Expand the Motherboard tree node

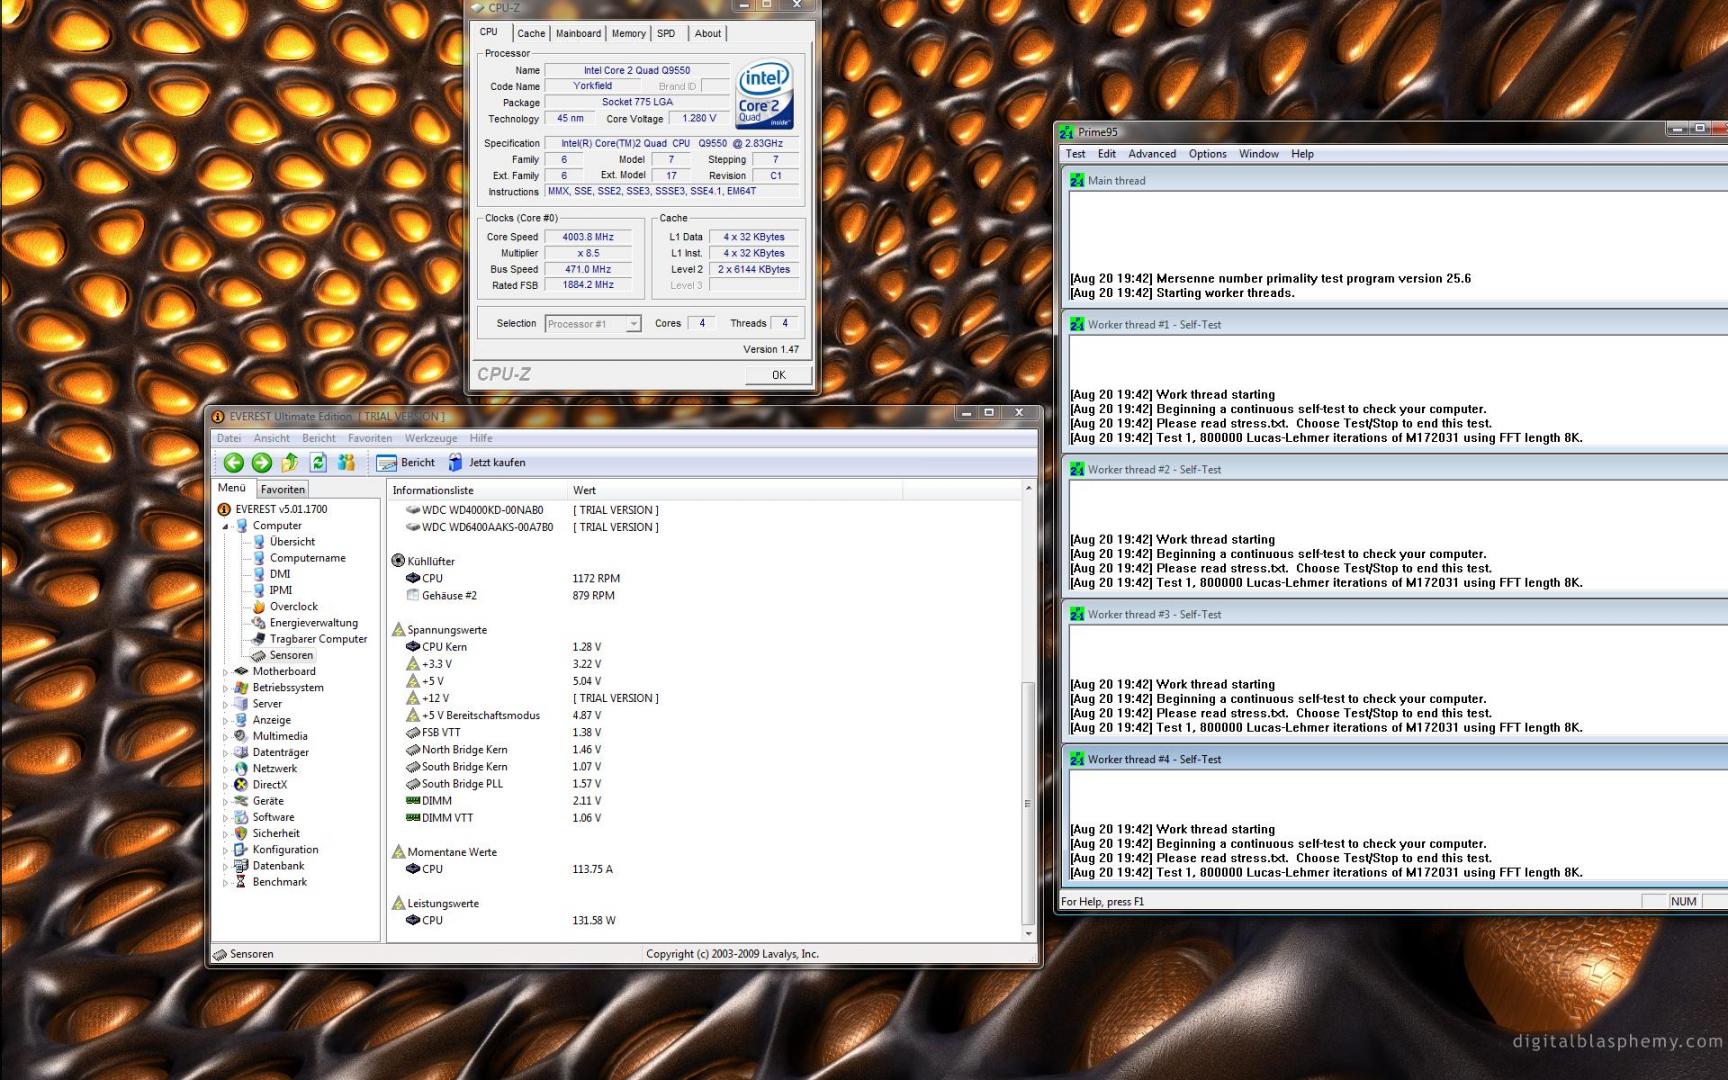point(226,672)
